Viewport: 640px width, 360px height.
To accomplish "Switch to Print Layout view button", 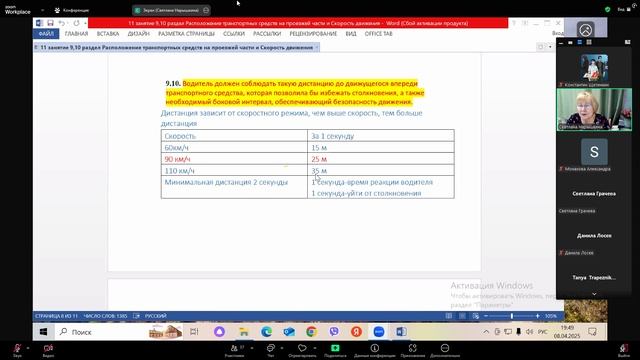I will [462, 316].
